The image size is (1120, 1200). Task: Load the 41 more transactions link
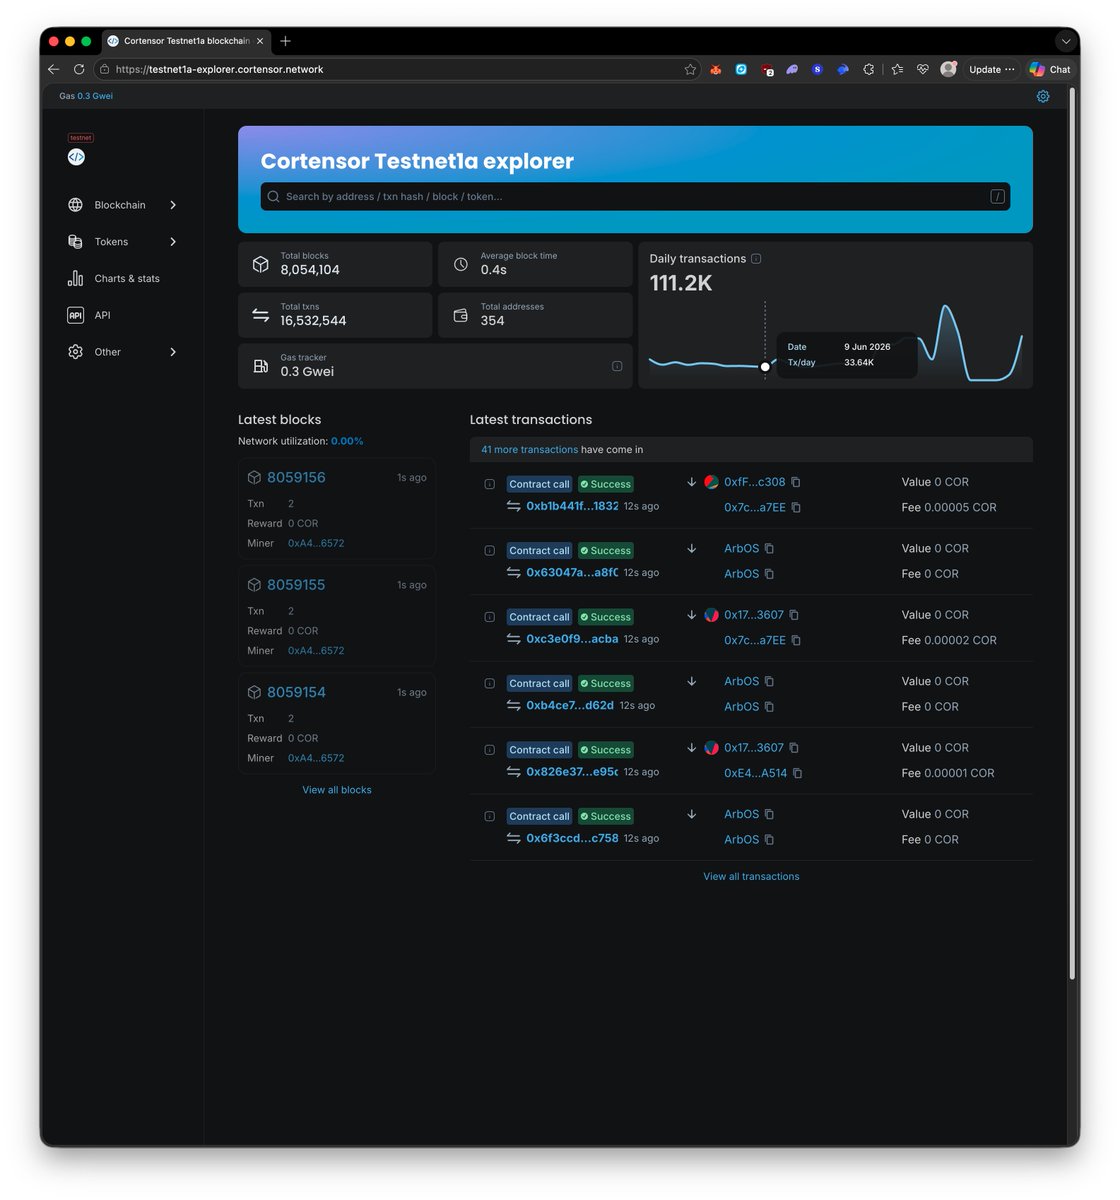(530, 450)
